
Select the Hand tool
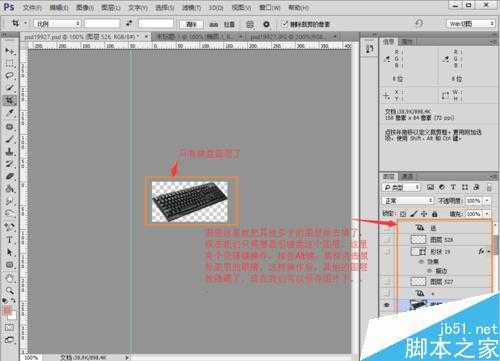coord(9,278)
